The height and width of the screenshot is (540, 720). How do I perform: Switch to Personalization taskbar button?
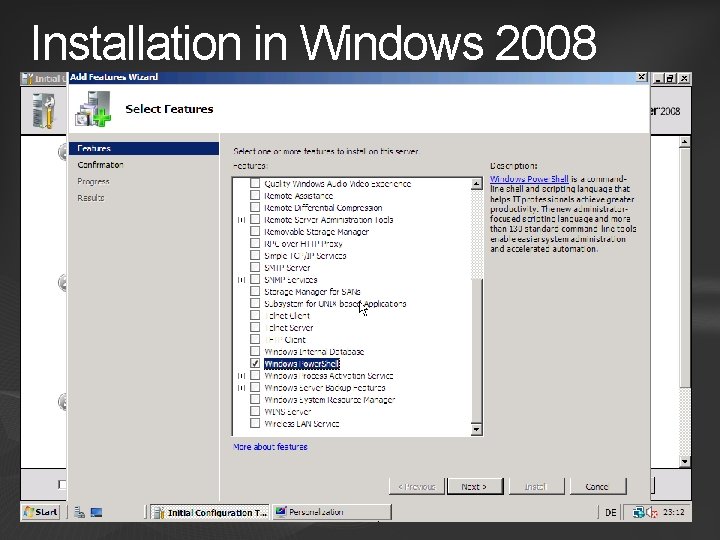[x=332, y=512]
